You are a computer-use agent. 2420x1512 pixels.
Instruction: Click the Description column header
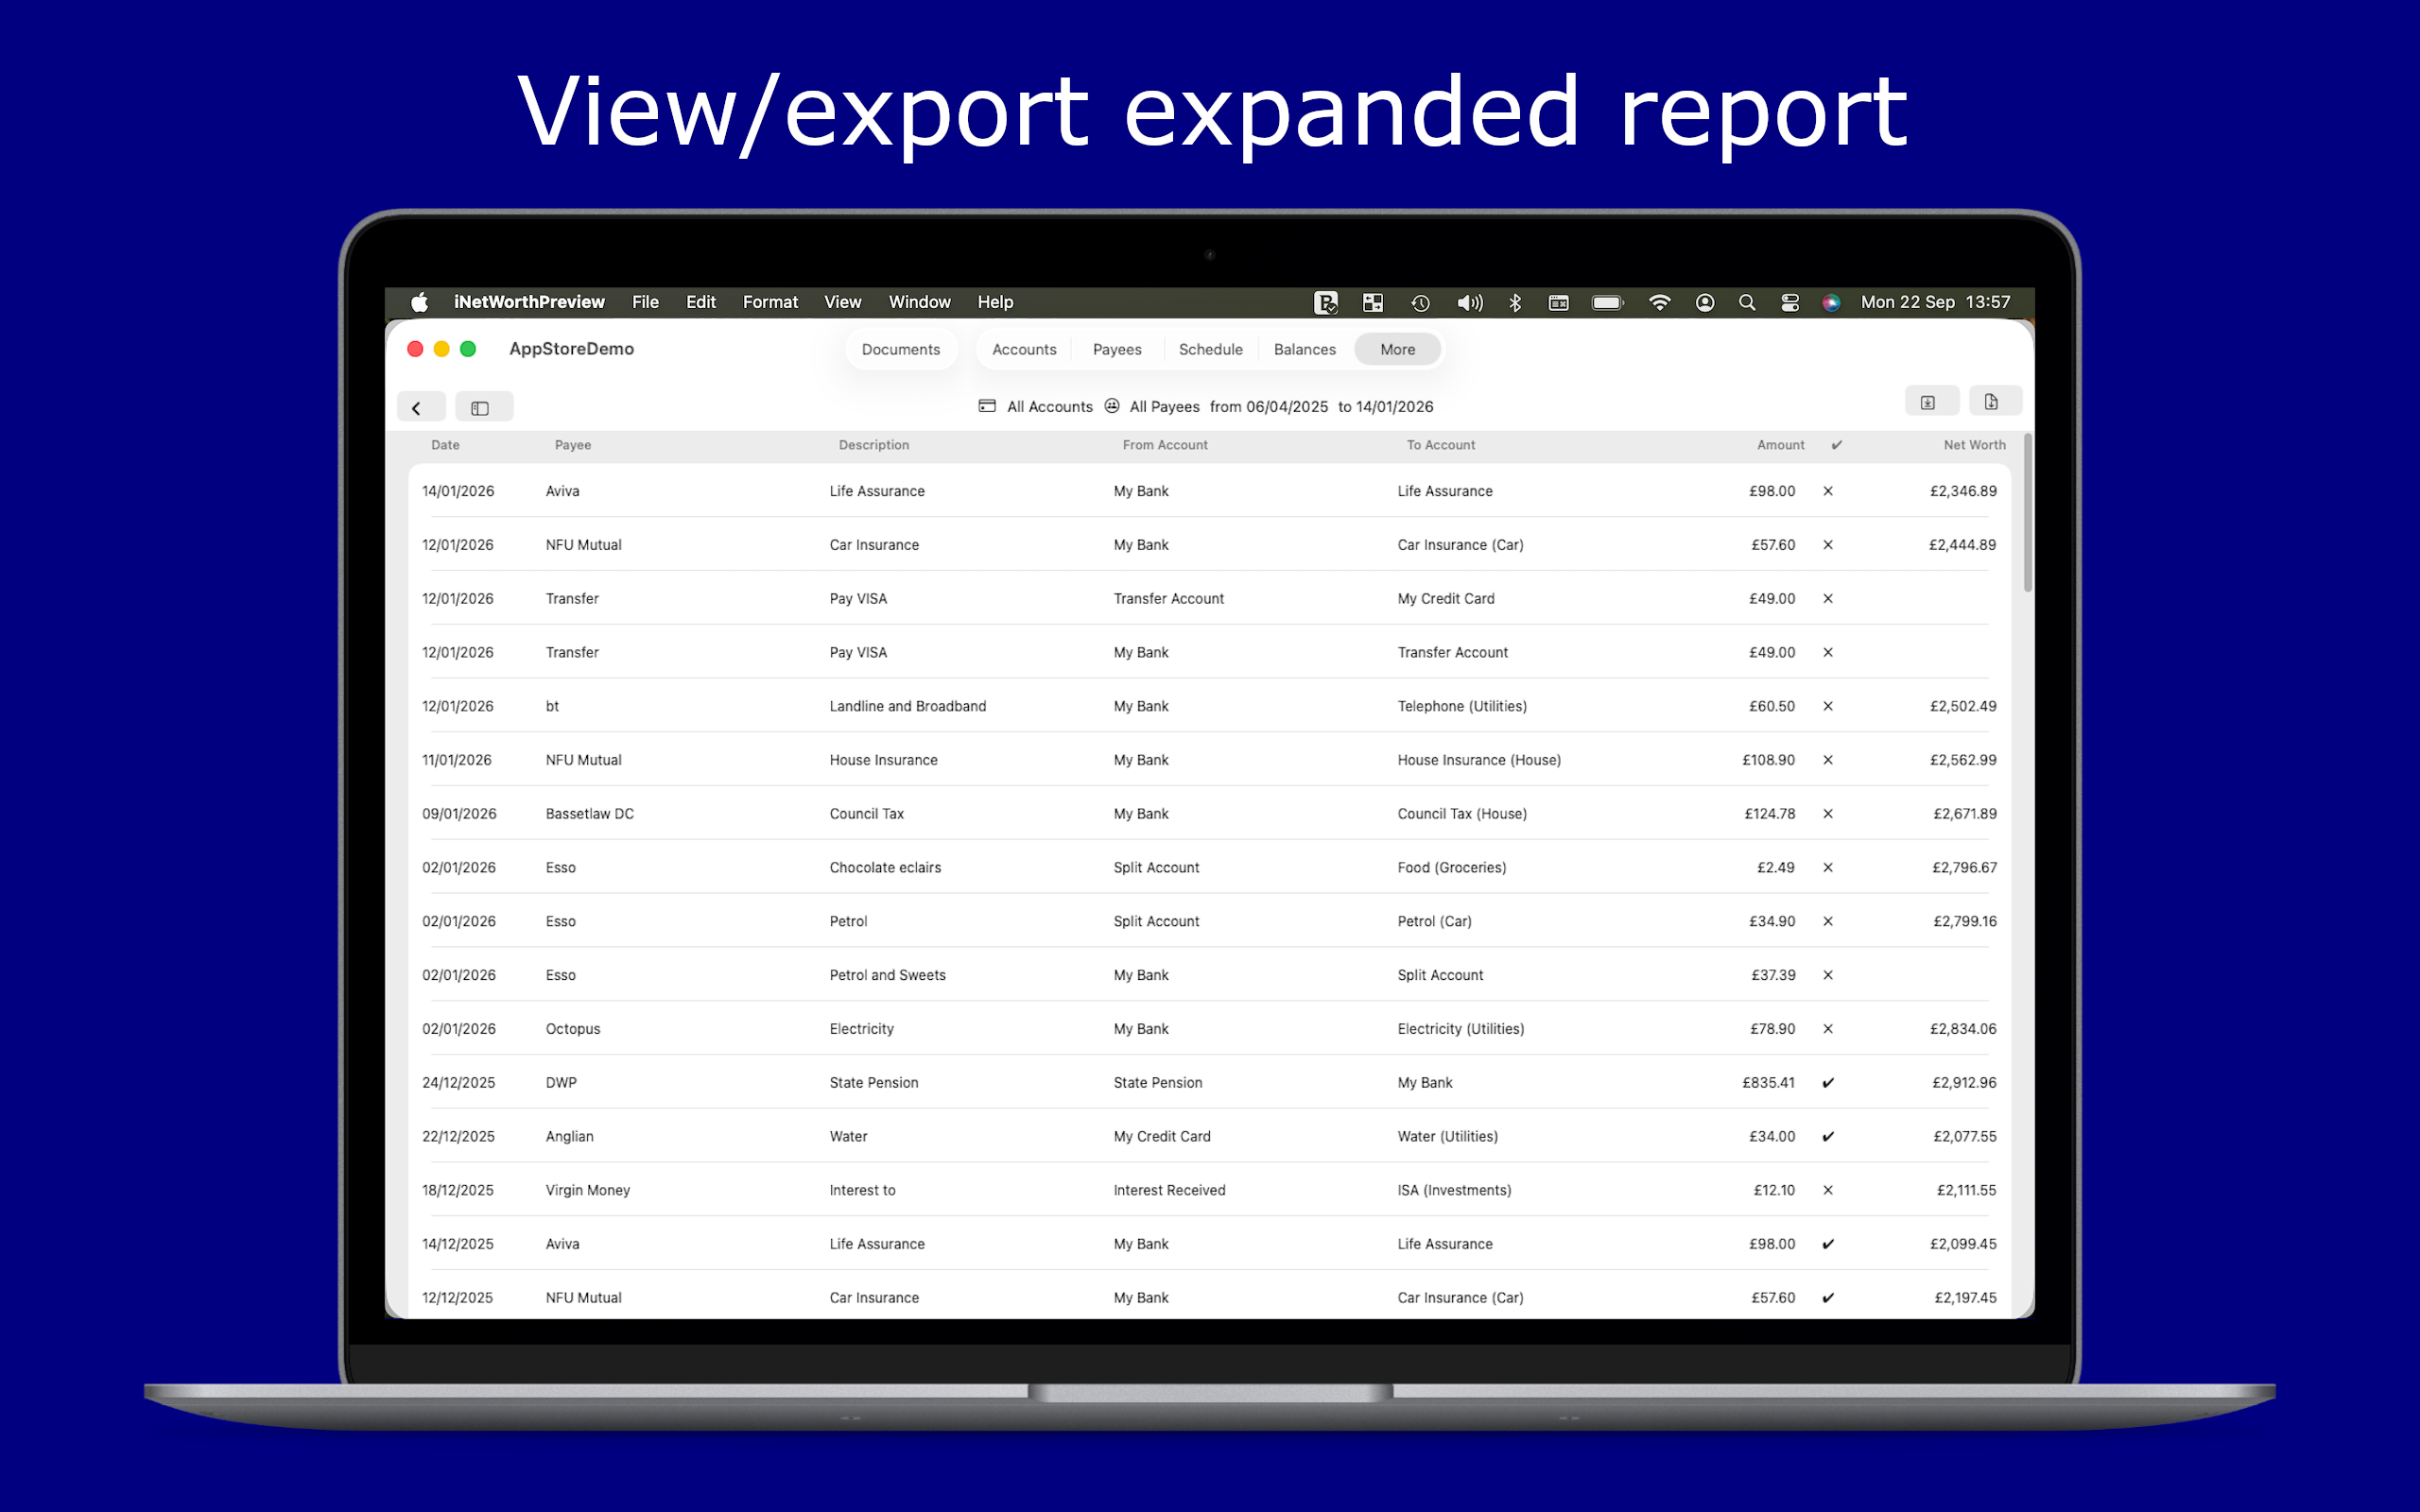tap(874, 445)
